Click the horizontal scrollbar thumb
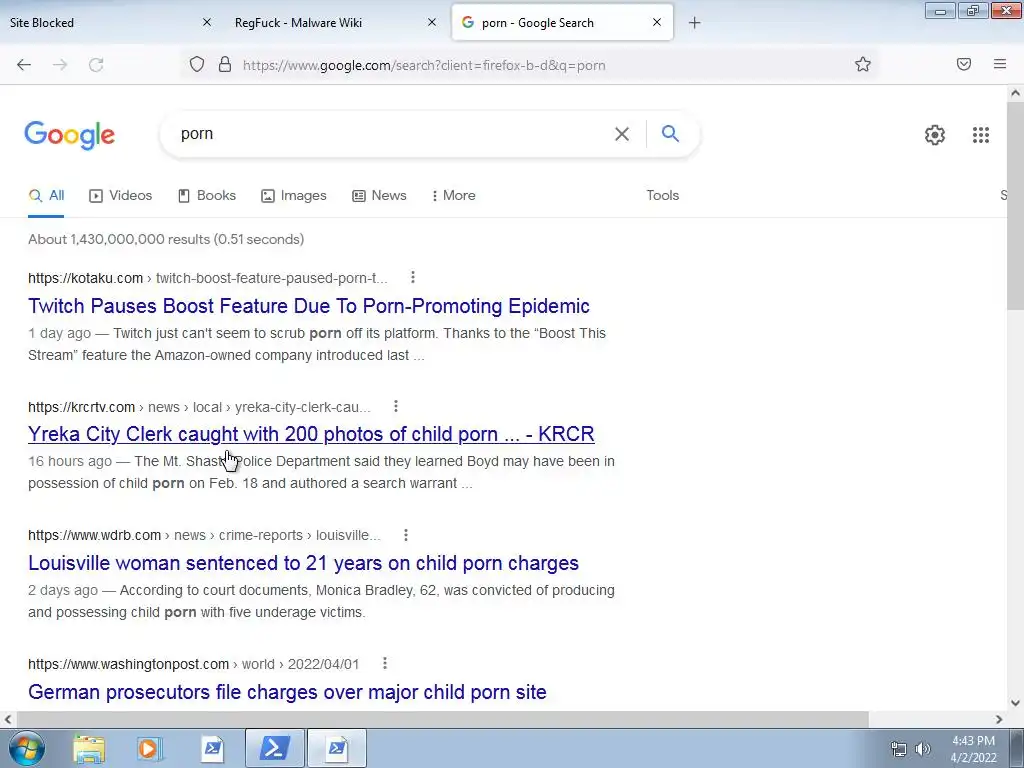The width and height of the screenshot is (1024, 768). pos(441,719)
